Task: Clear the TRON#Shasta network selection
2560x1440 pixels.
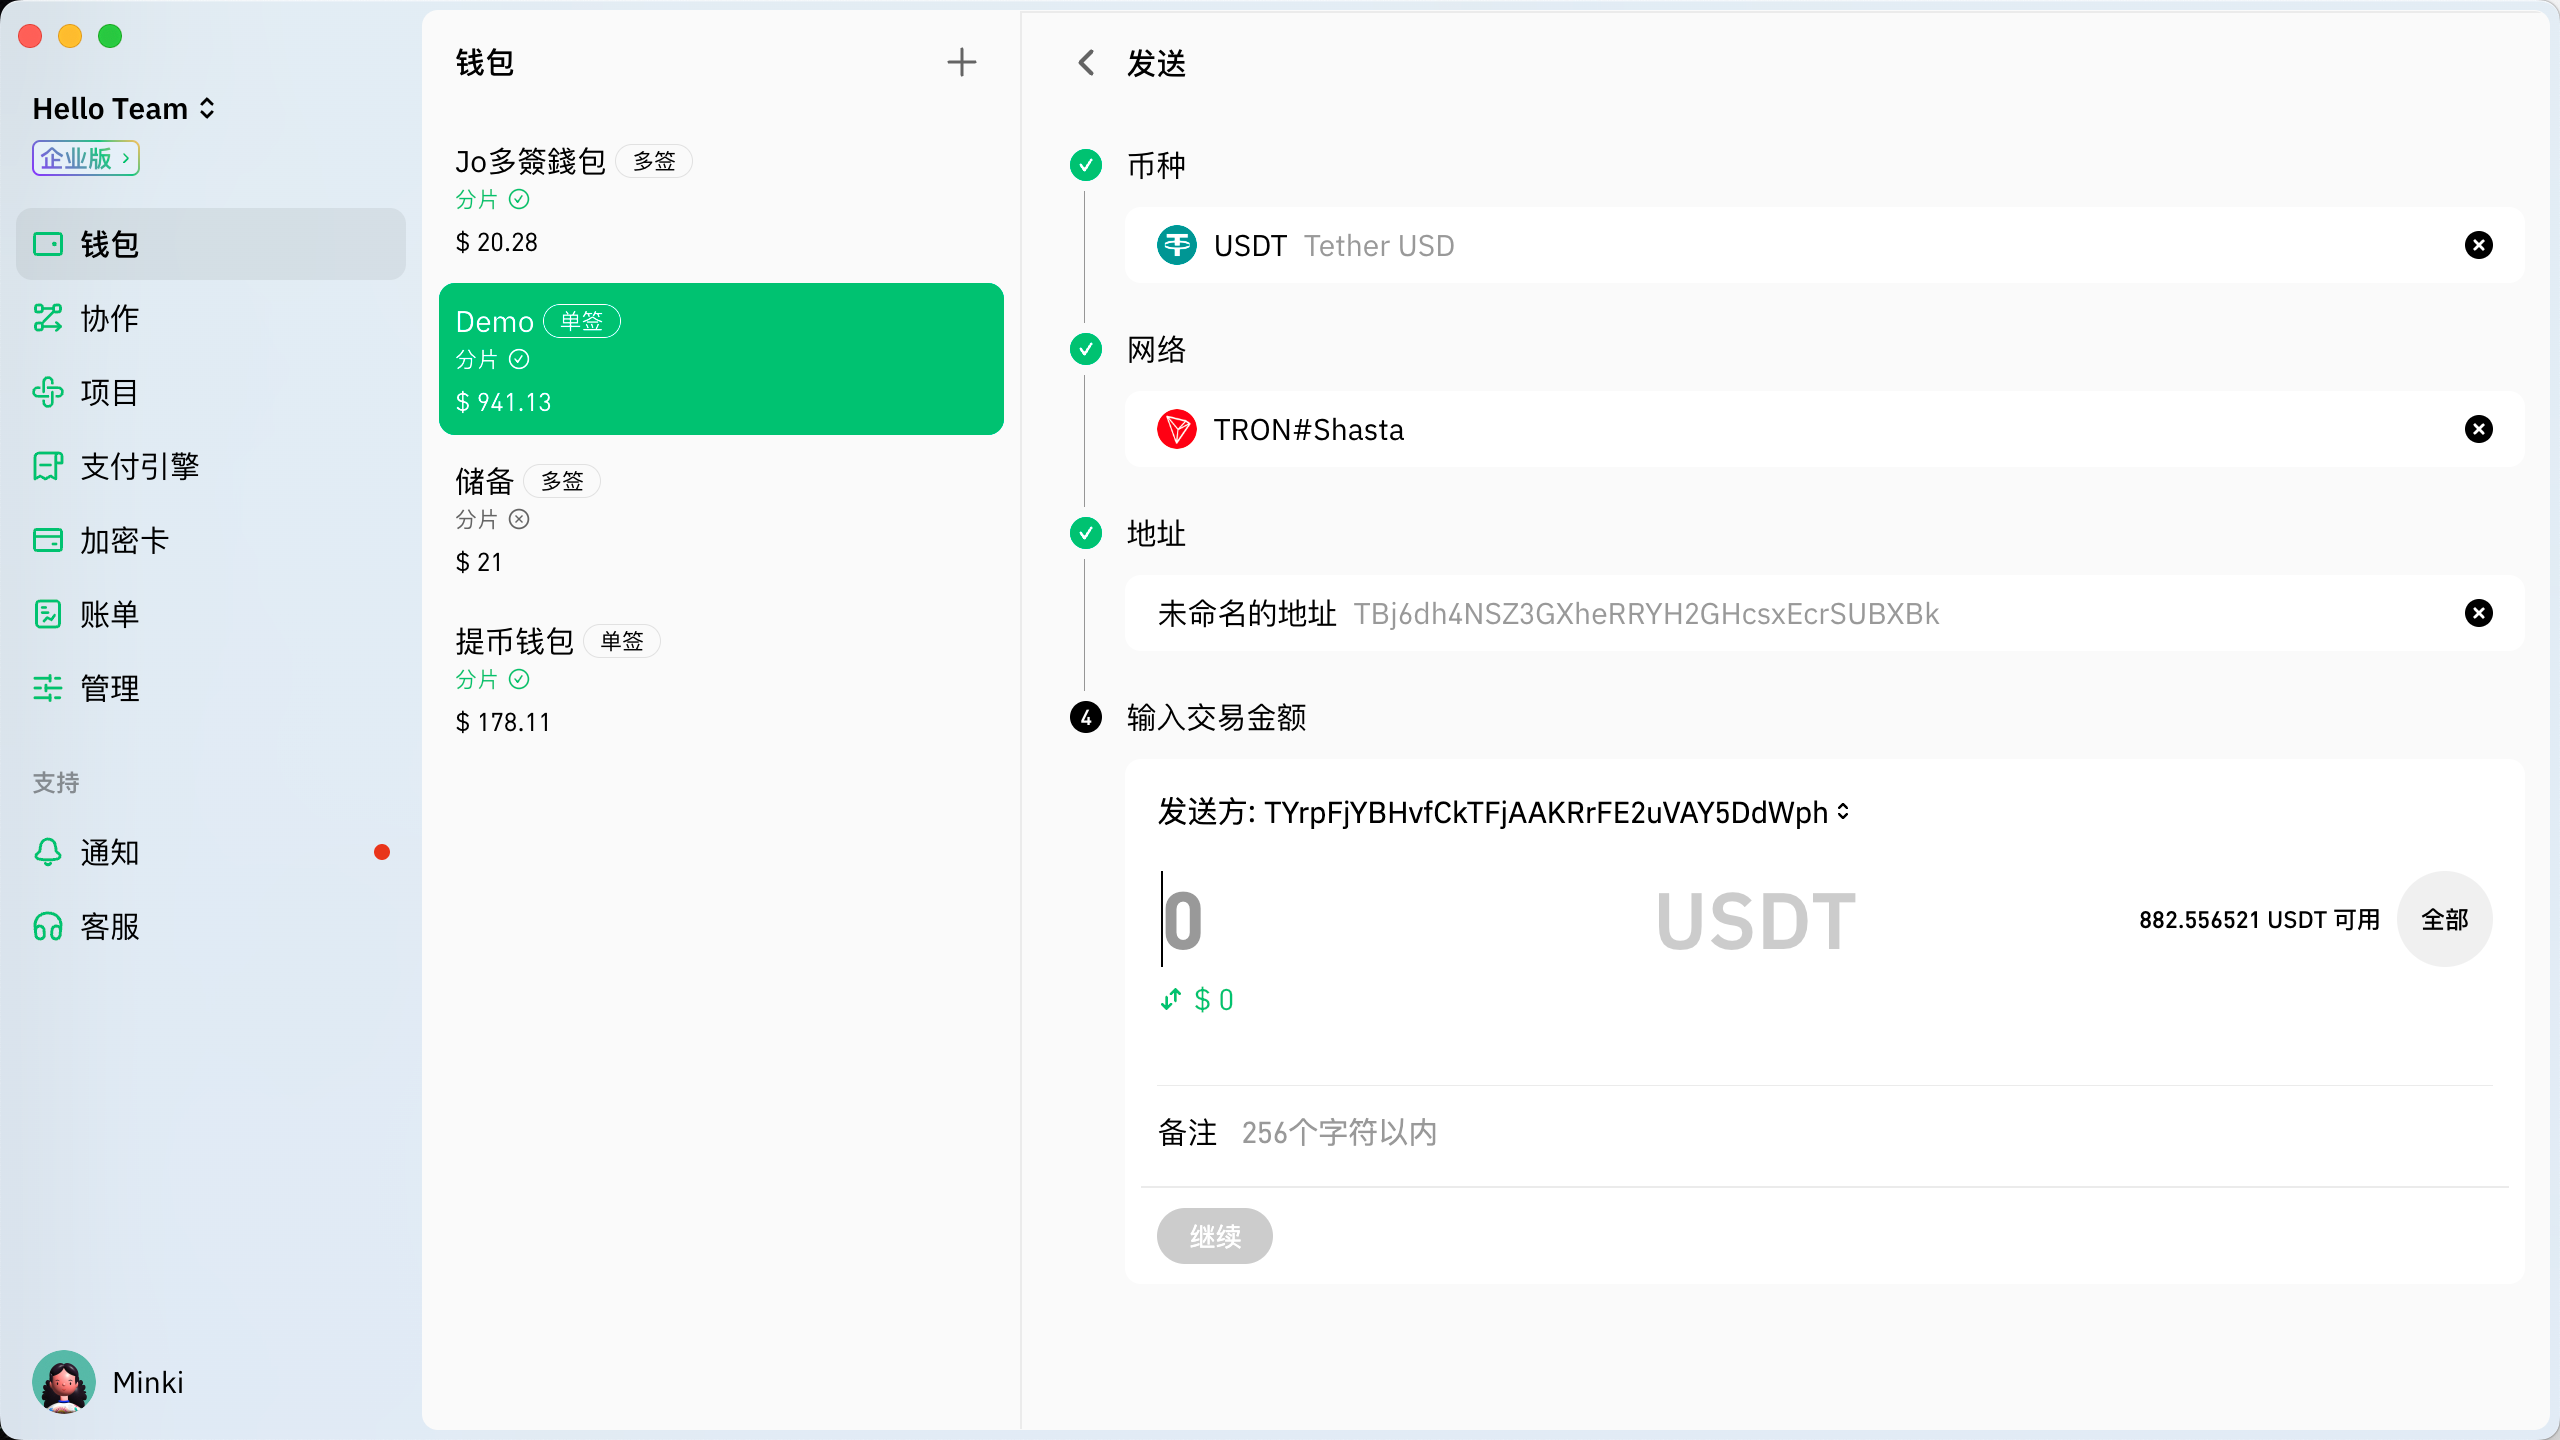Action: [x=2478, y=429]
